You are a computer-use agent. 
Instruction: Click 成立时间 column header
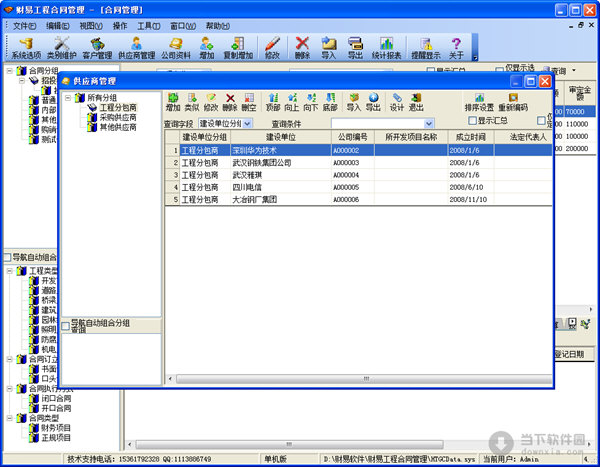470,136
